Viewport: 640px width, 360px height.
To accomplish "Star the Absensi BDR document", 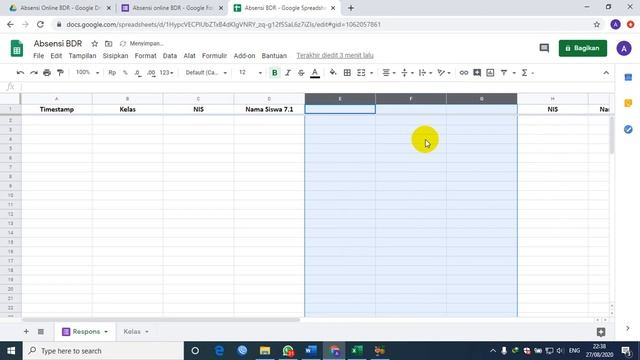I will coord(95,43).
